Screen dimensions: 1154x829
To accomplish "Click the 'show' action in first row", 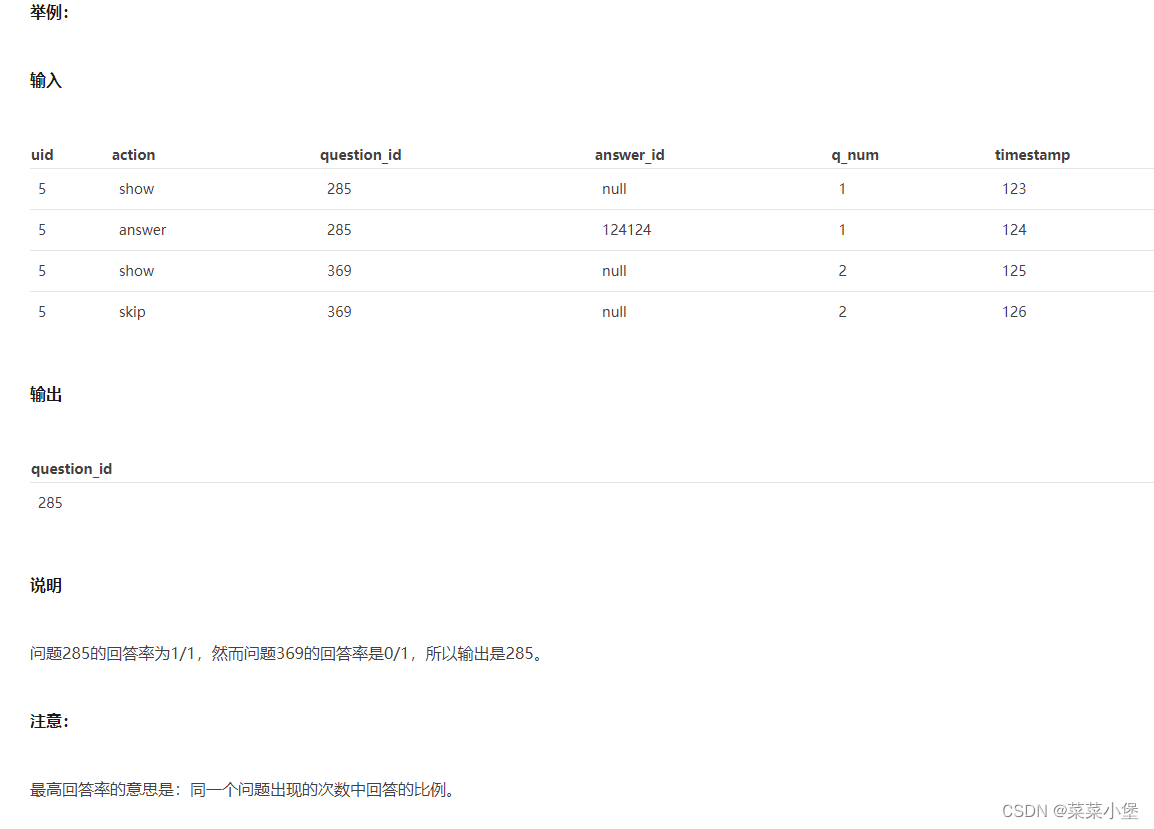I will [x=136, y=188].
